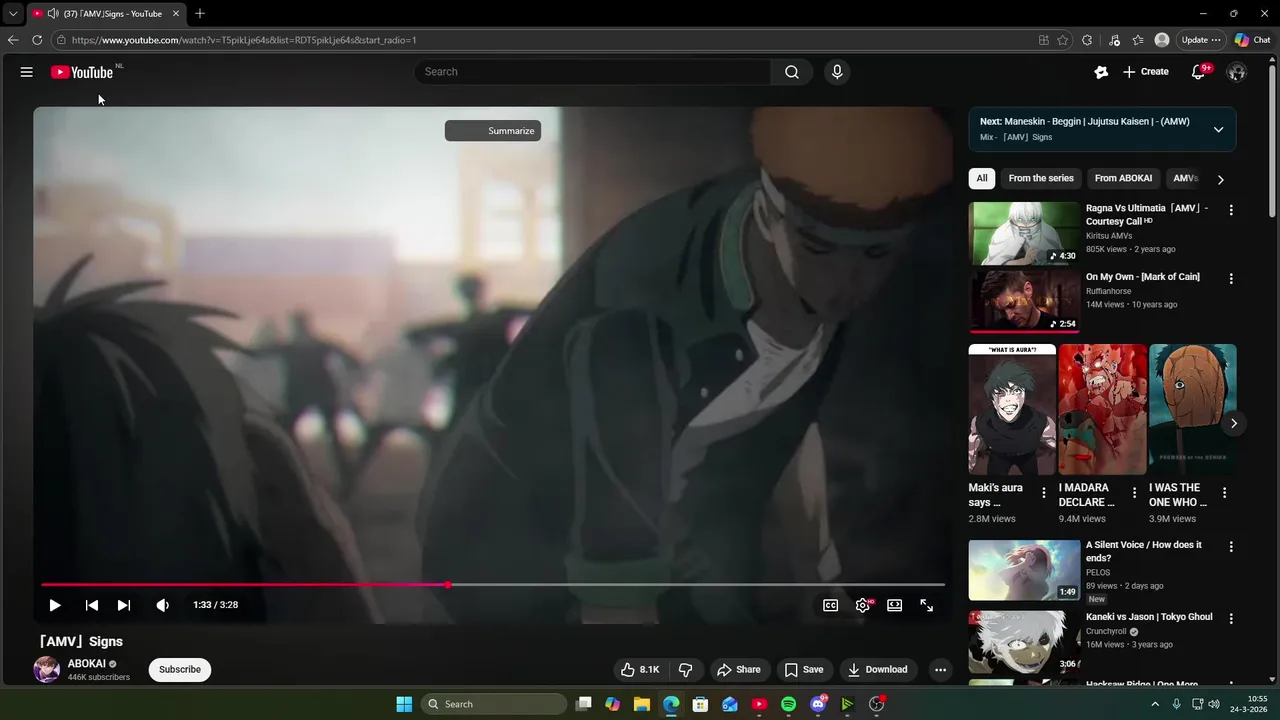Click the browser address bar URL
The width and height of the screenshot is (1280, 720).
tap(244, 40)
